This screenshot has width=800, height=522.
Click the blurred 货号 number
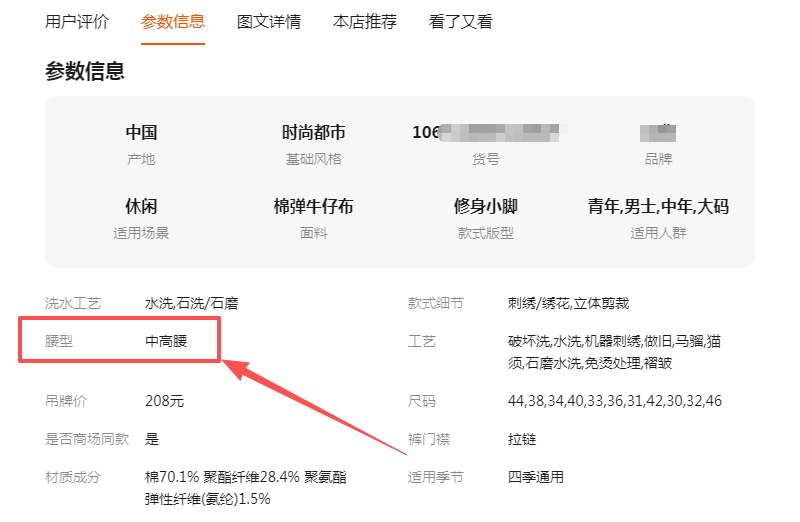pos(489,132)
